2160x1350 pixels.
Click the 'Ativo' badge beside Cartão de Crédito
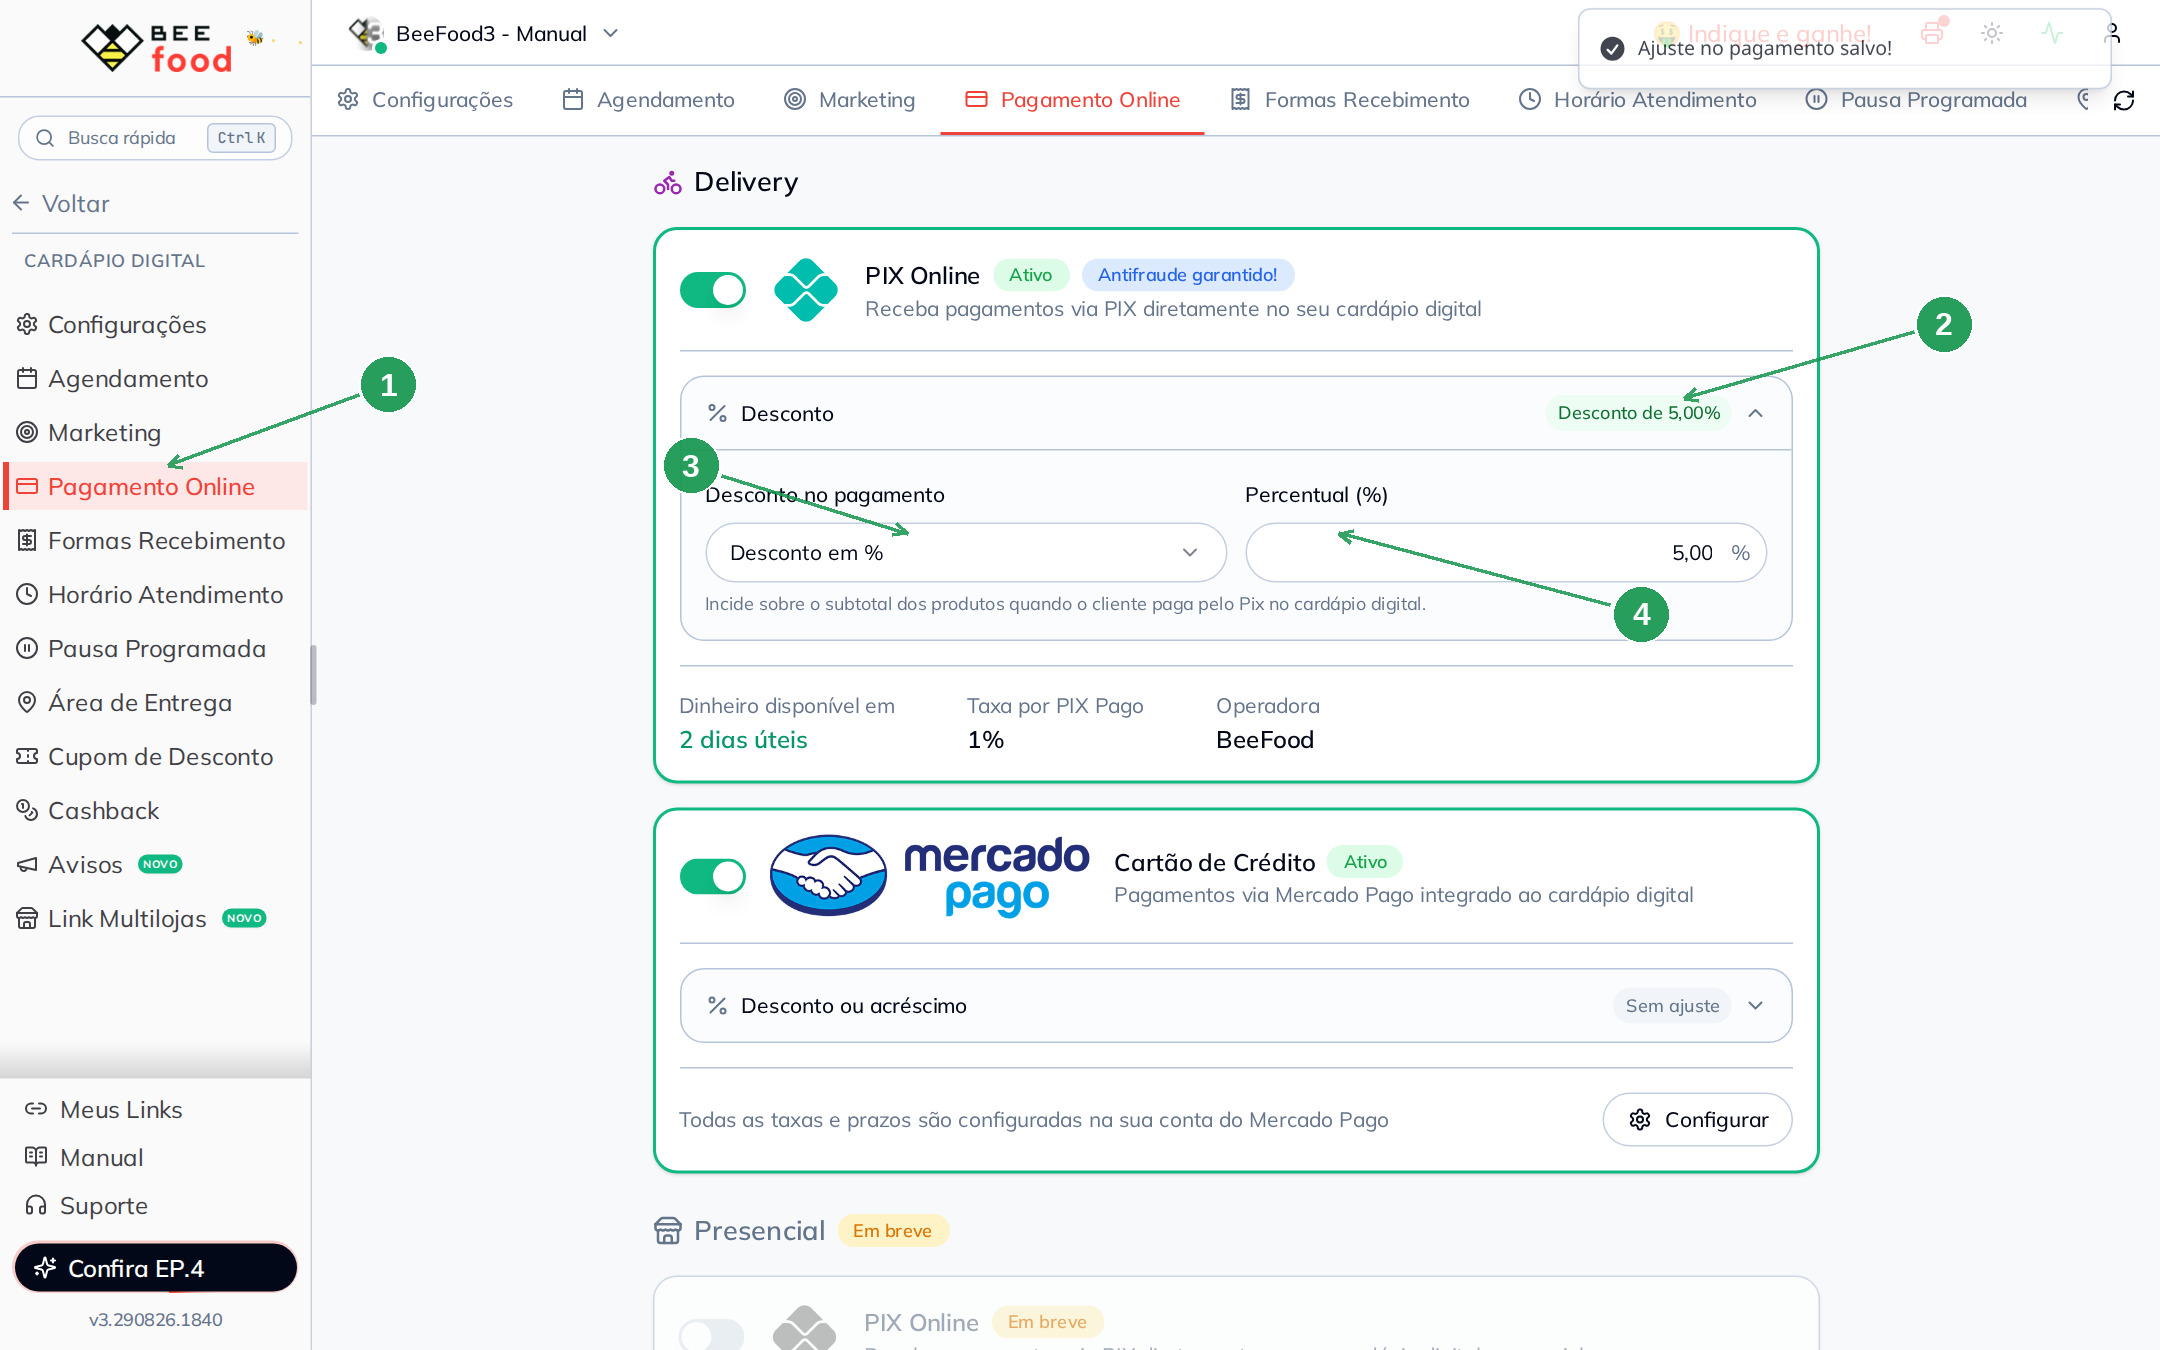[1365, 862]
